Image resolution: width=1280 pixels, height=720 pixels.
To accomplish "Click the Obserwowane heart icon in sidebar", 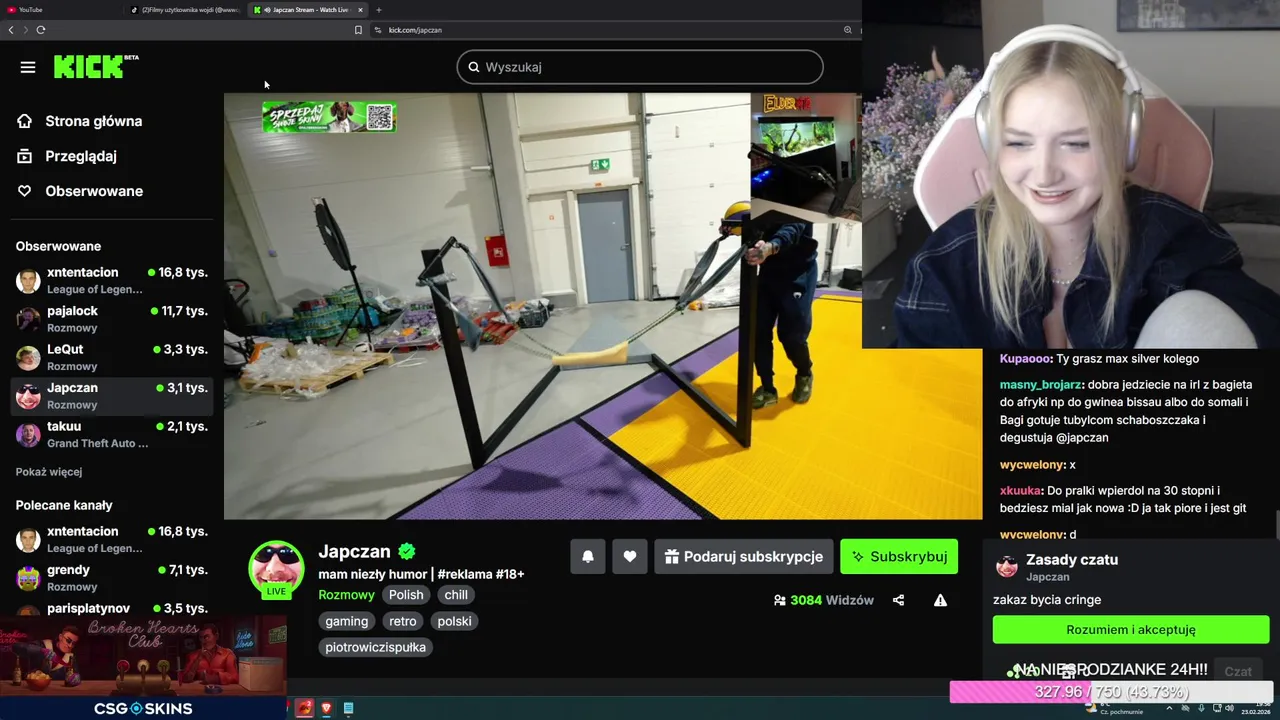I will (25, 191).
